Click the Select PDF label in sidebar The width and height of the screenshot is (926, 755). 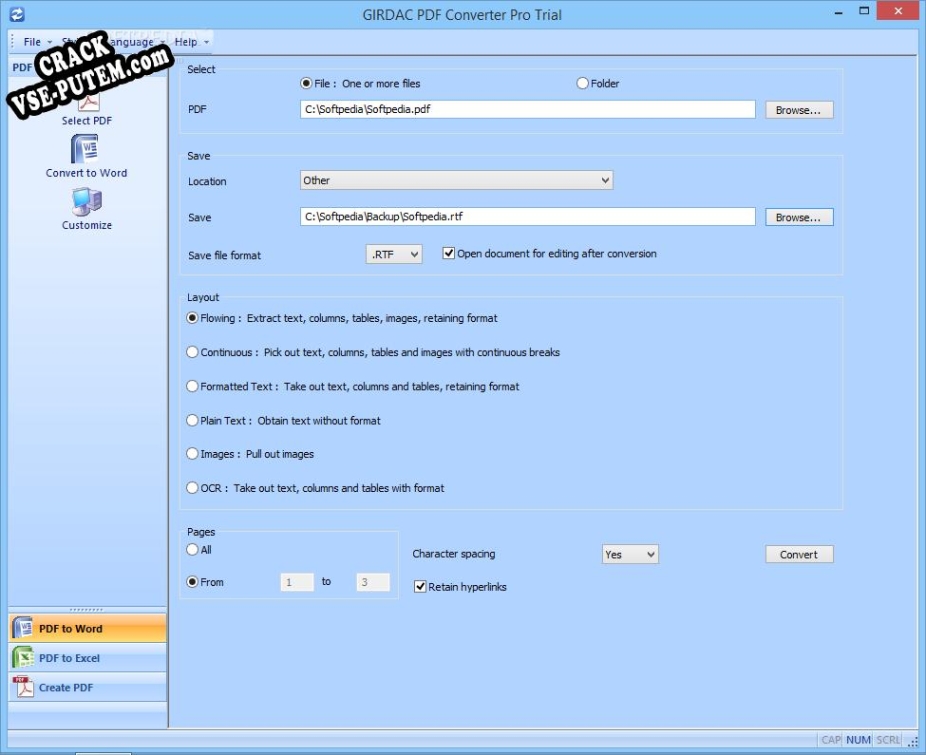87,121
